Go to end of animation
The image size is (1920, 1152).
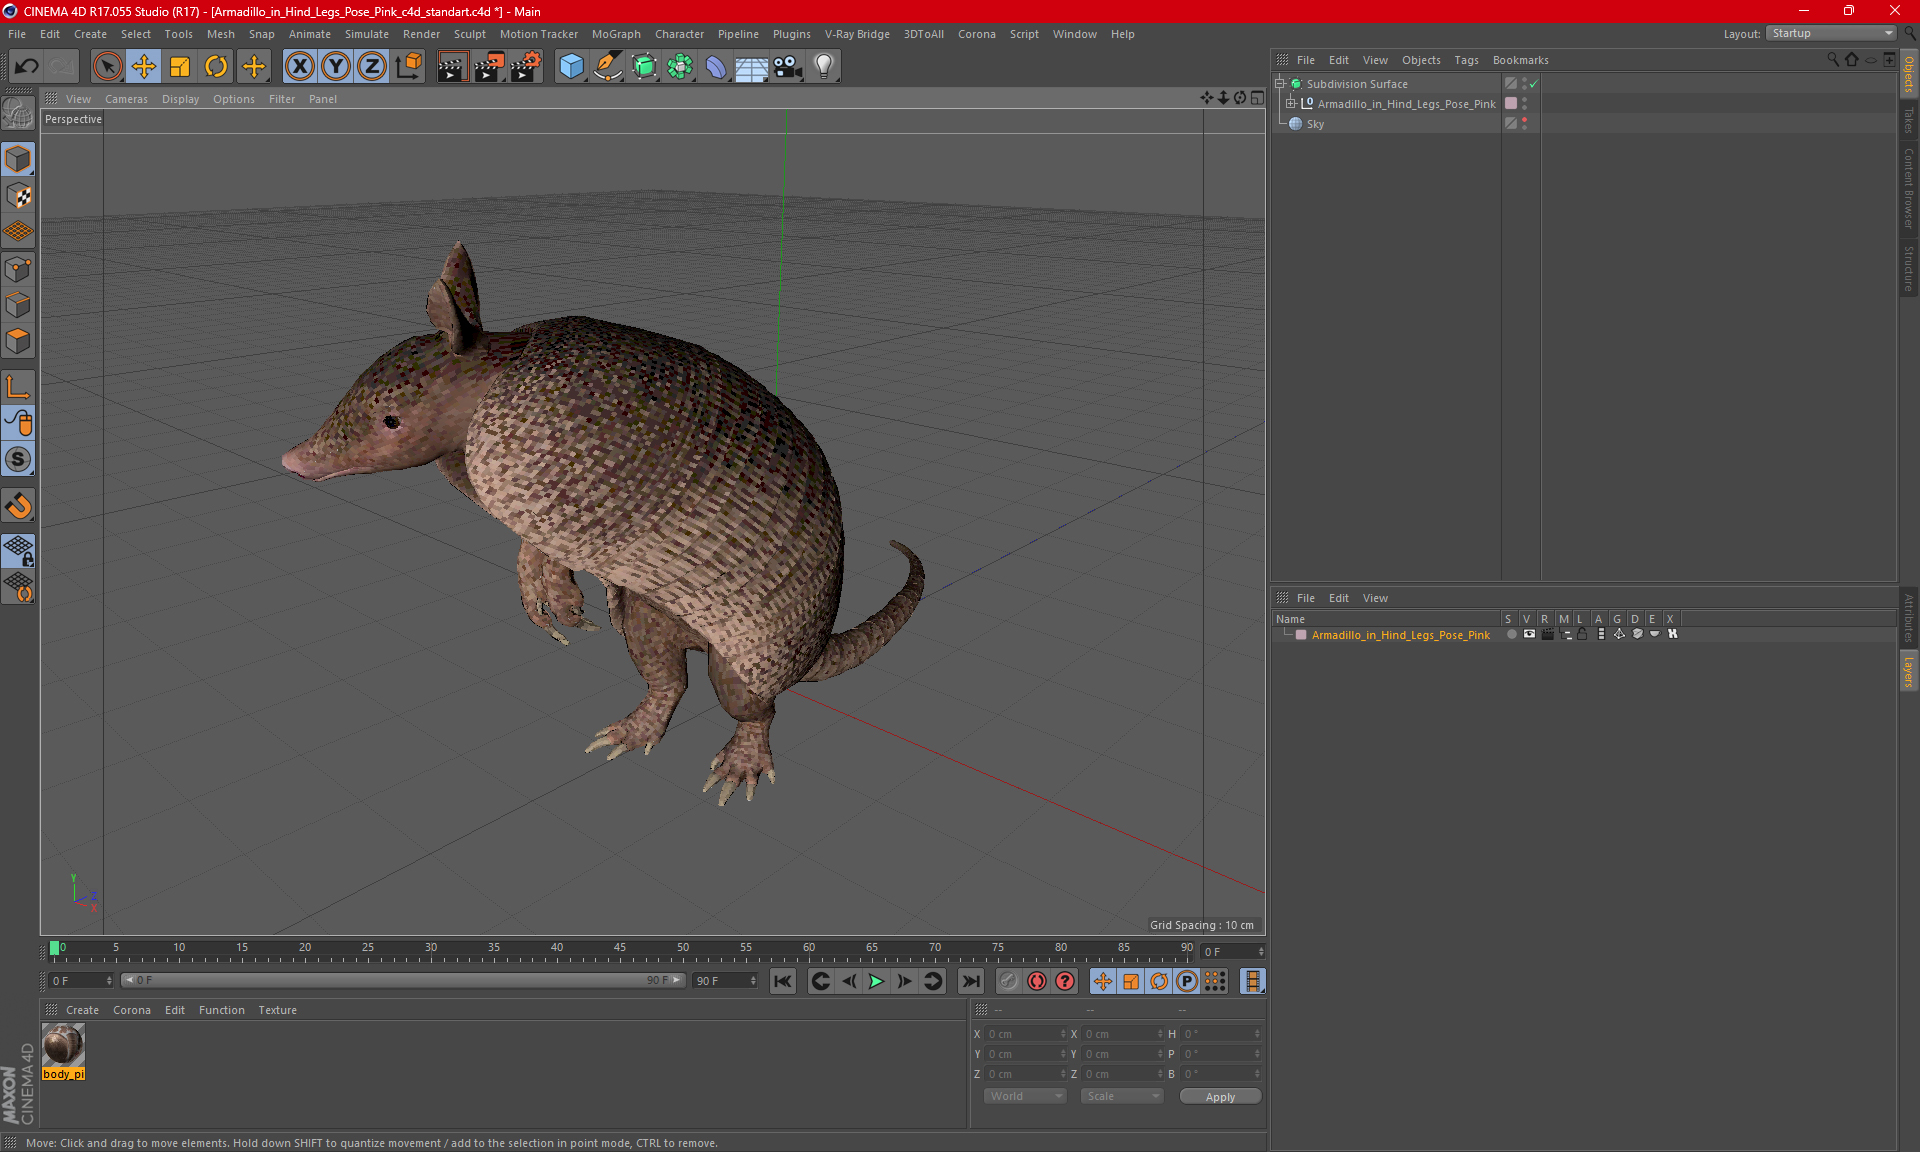click(970, 981)
